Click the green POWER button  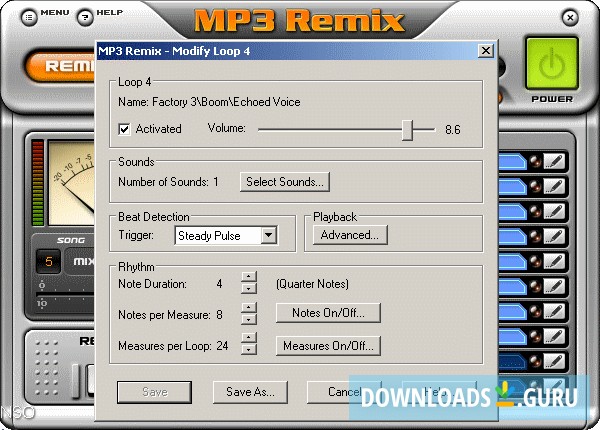pos(551,64)
